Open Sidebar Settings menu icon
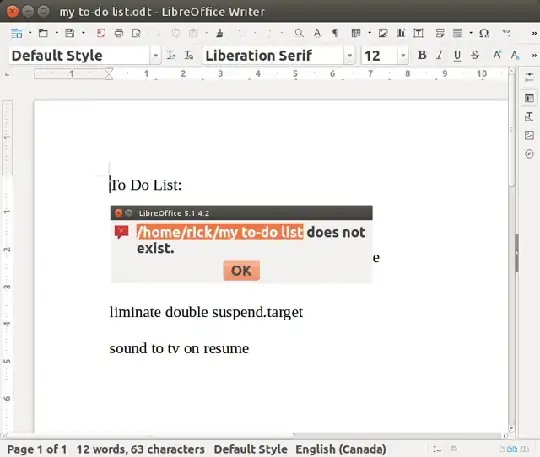The height and width of the screenshot is (457, 540). click(x=529, y=77)
